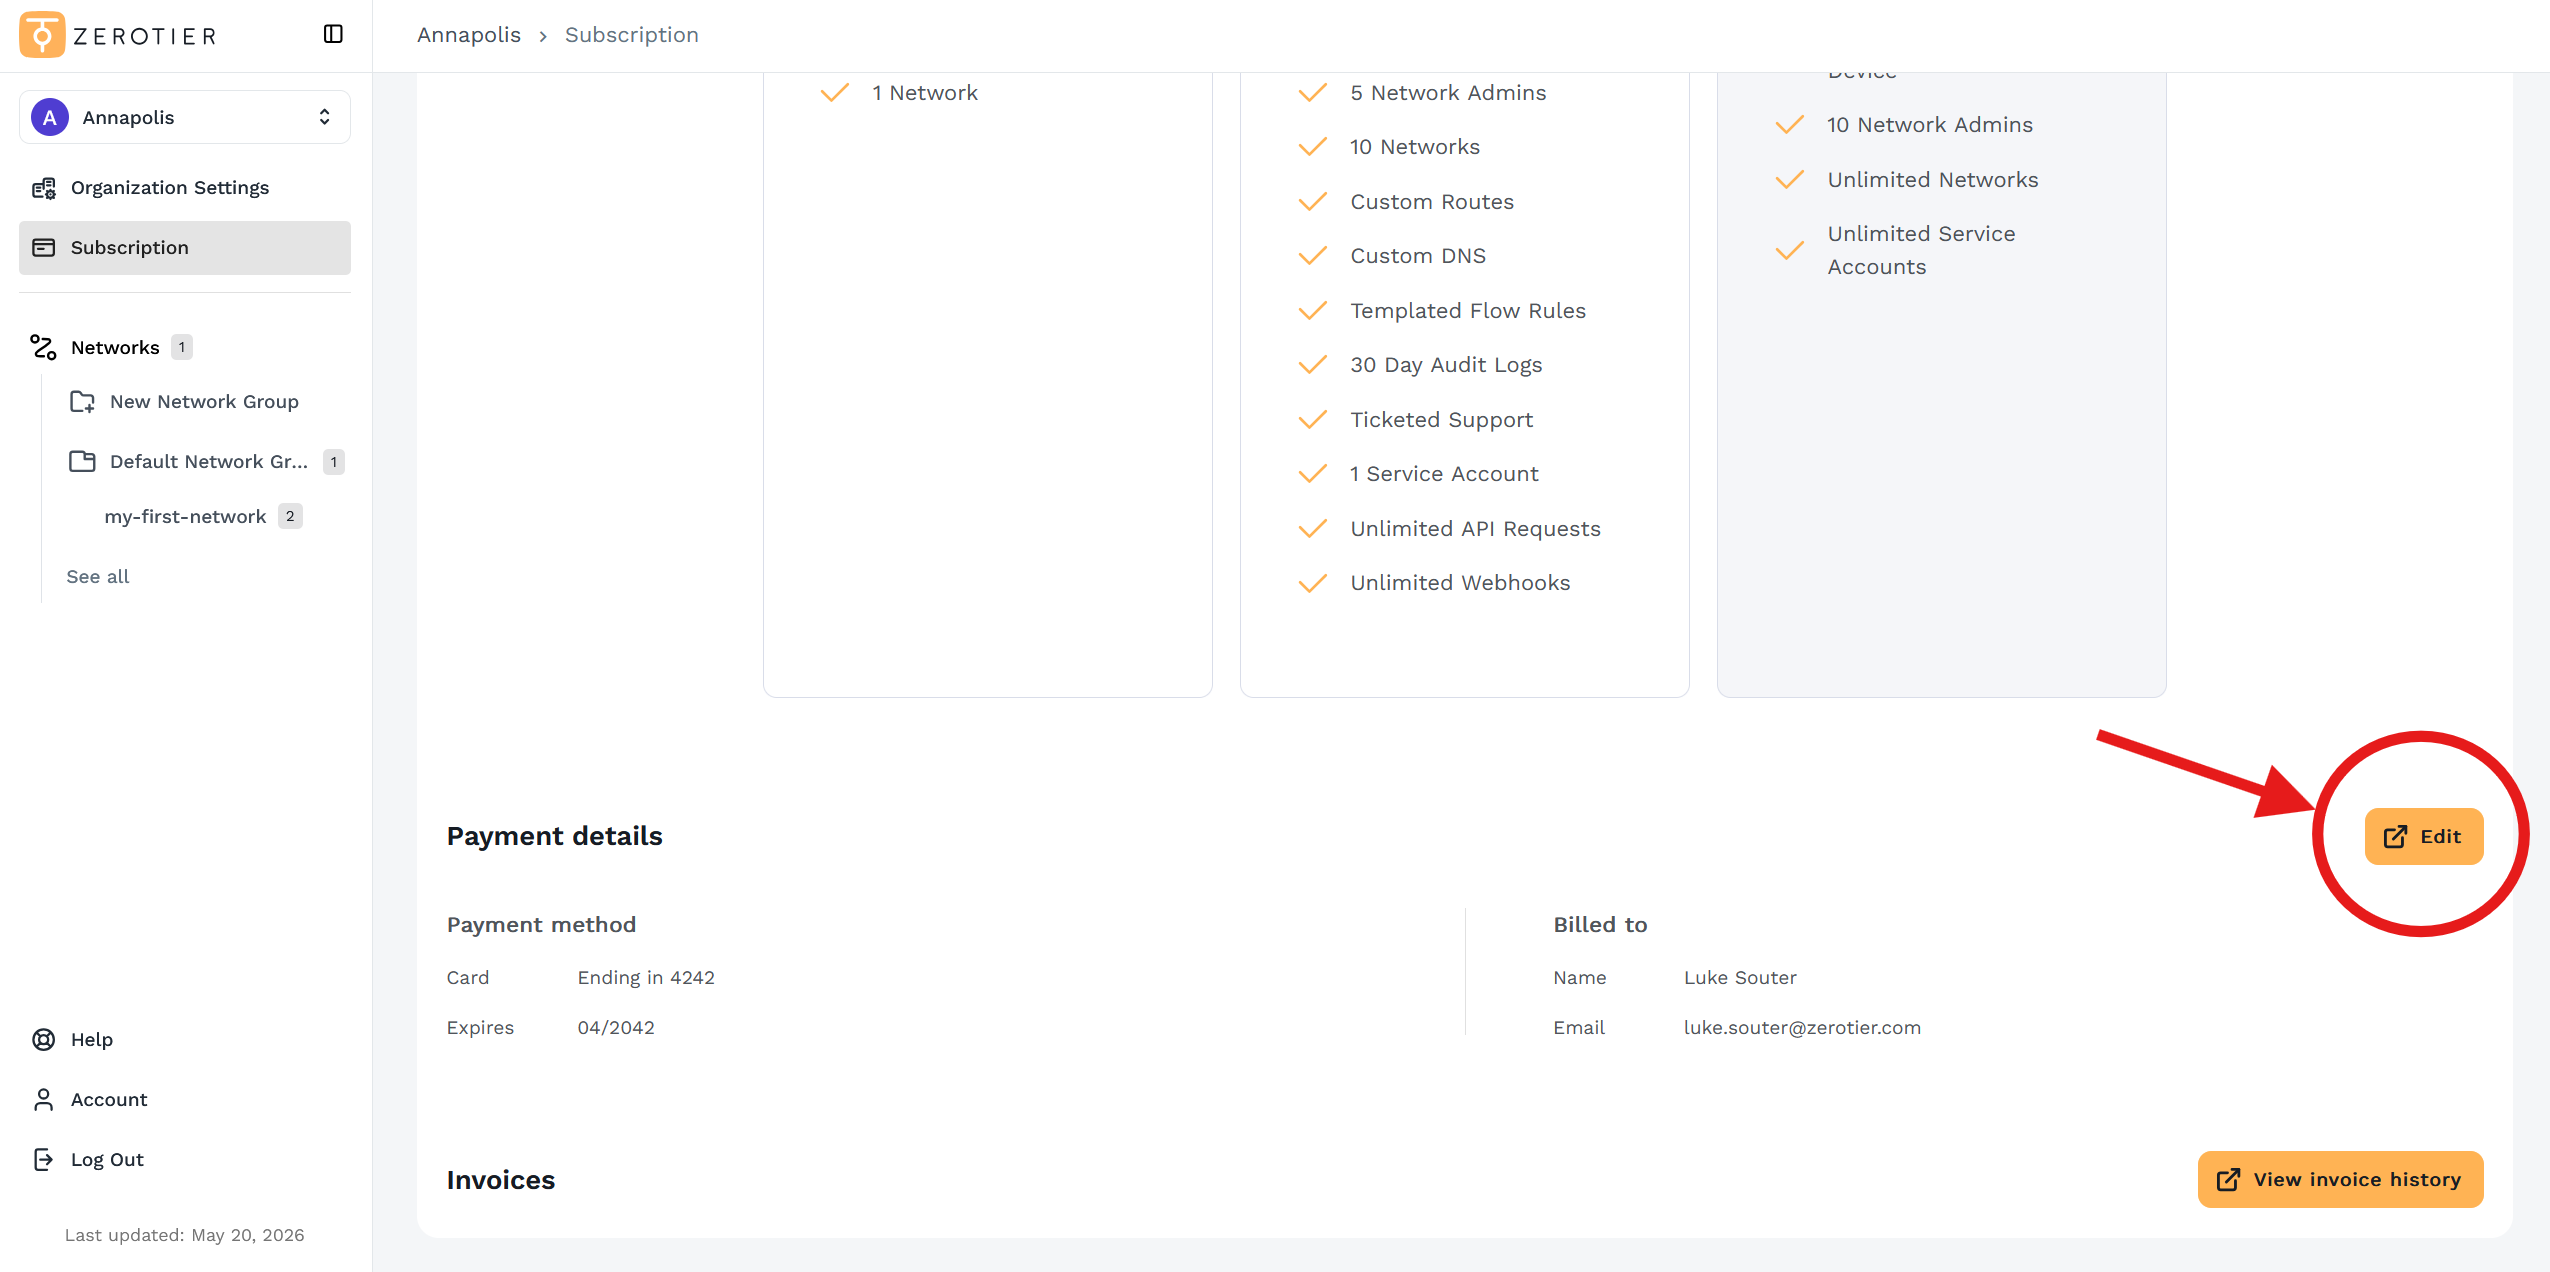Click the checkmark beside 30 Day Audit Logs
This screenshot has width=2550, height=1272.
click(1313, 365)
